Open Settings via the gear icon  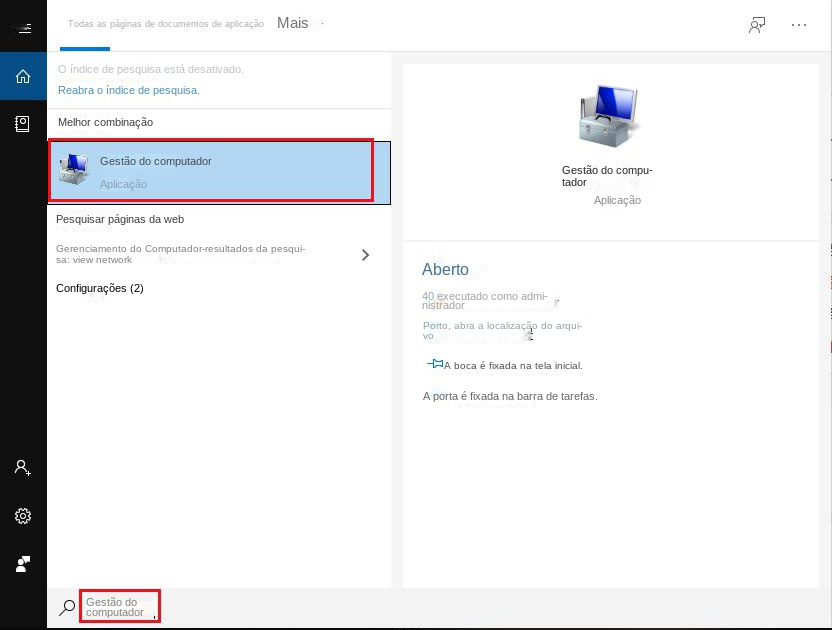point(23,516)
